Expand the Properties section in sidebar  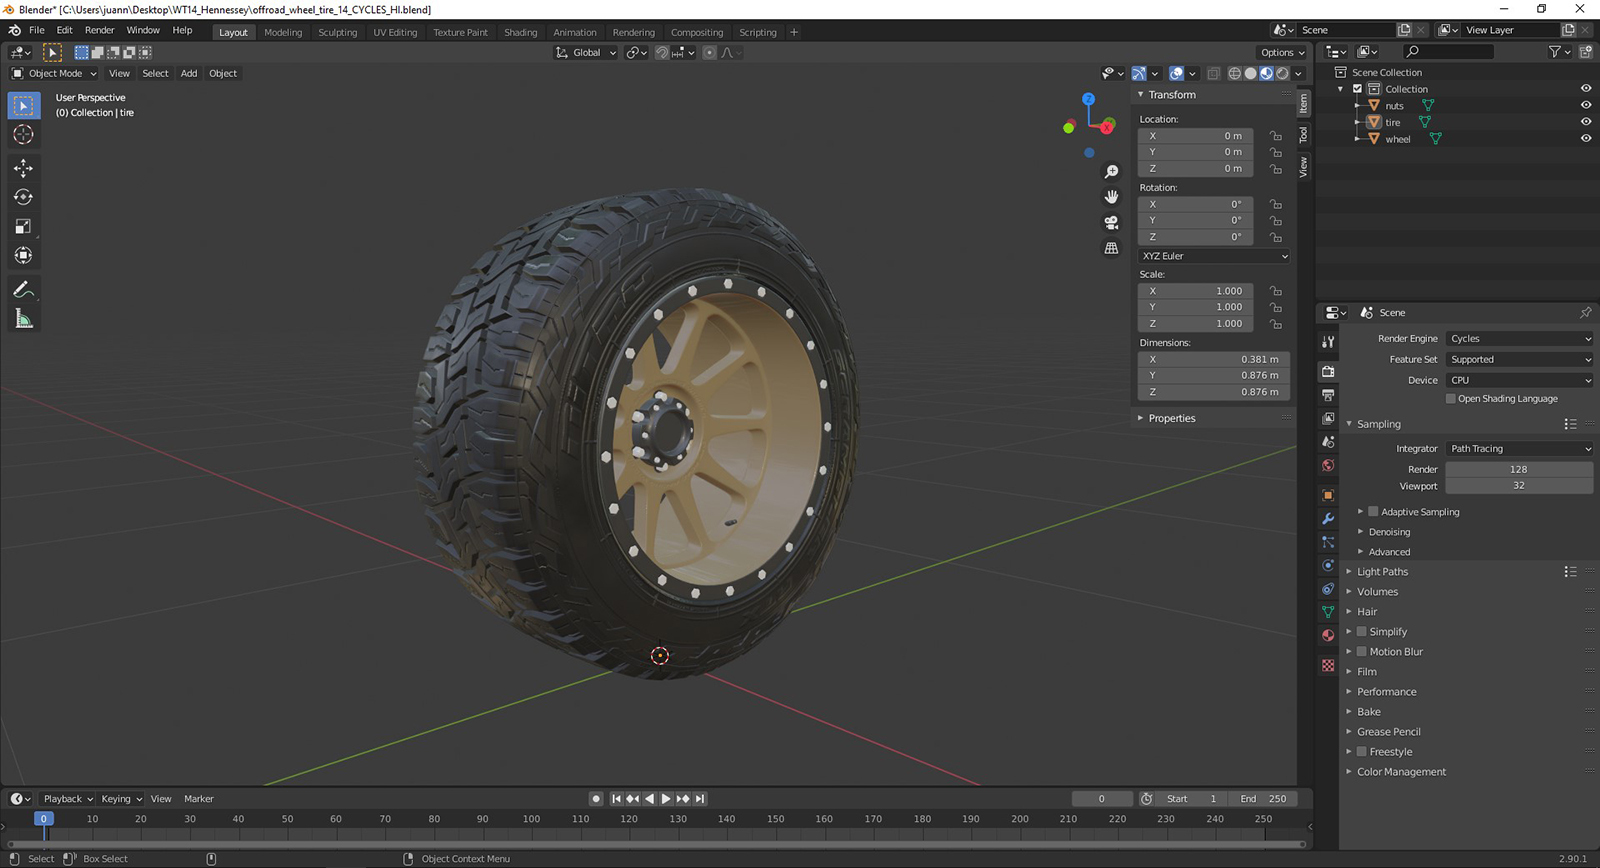coord(1172,419)
